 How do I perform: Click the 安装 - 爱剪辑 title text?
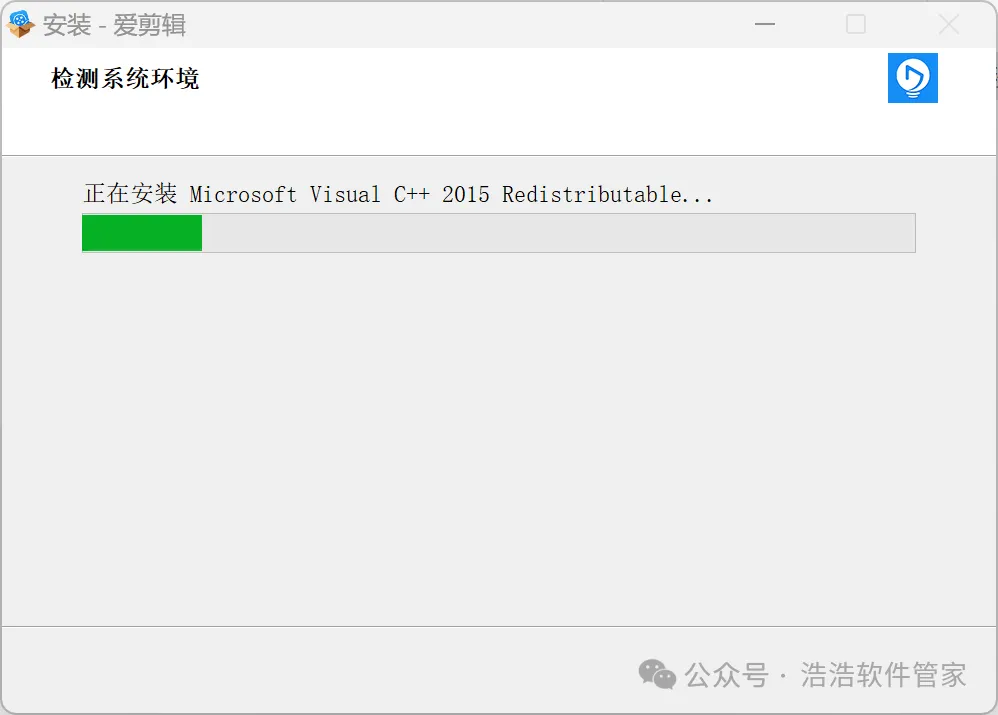tap(115, 25)
